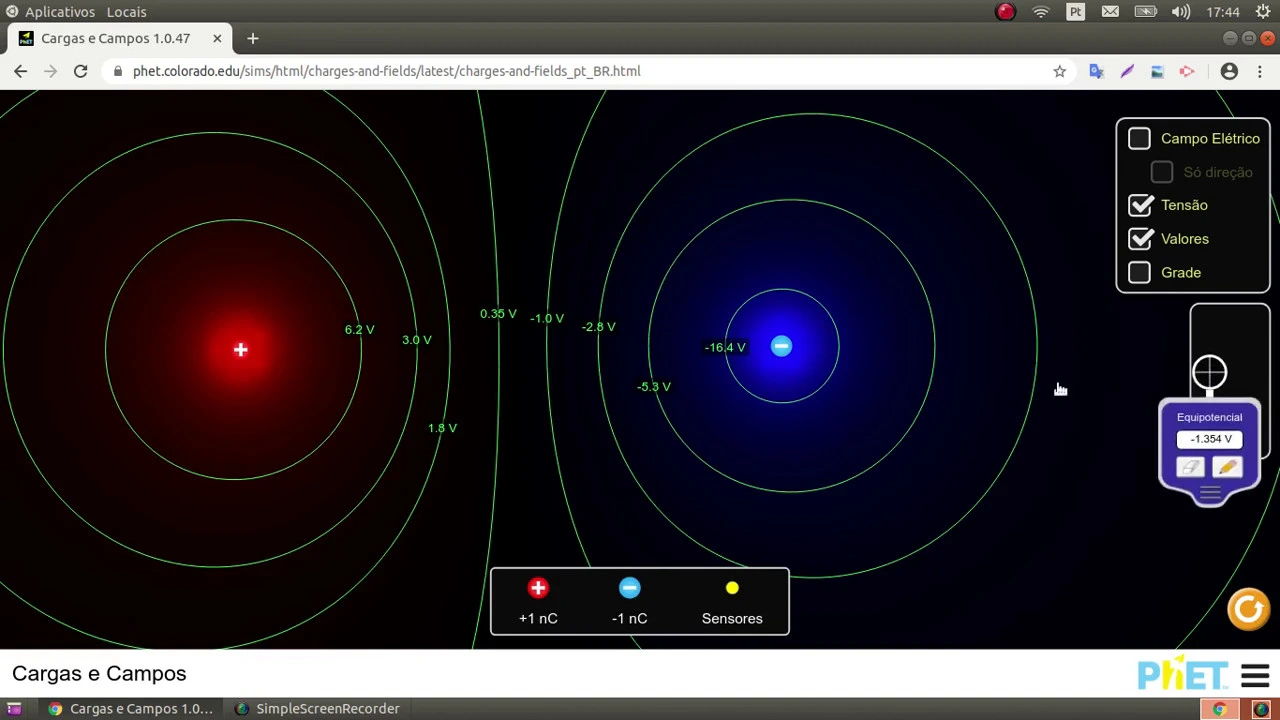Switch to the Cargas e Campos taskbar window
Image resolution: width=1280 pixels, height=720 pixels.
[131, 708]
